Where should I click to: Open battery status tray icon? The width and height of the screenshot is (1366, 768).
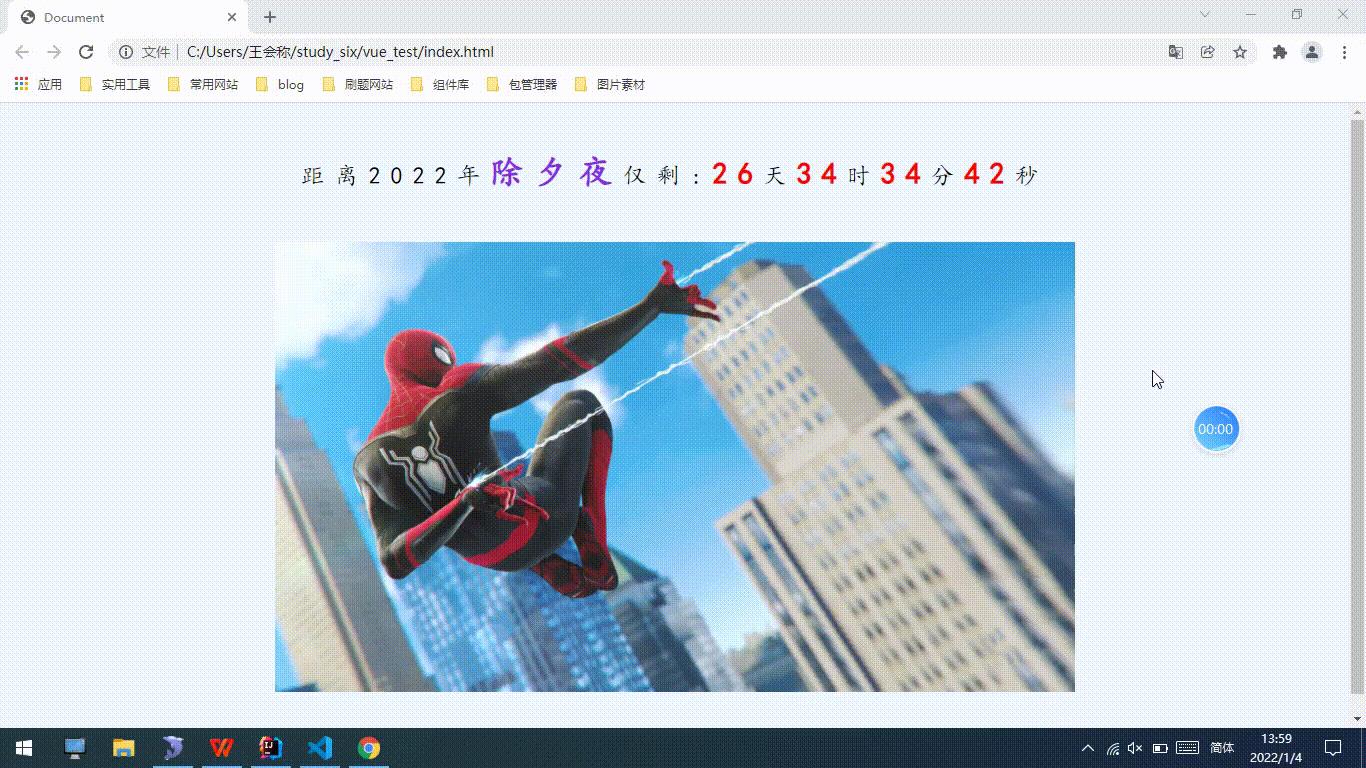coord(1160,748)
